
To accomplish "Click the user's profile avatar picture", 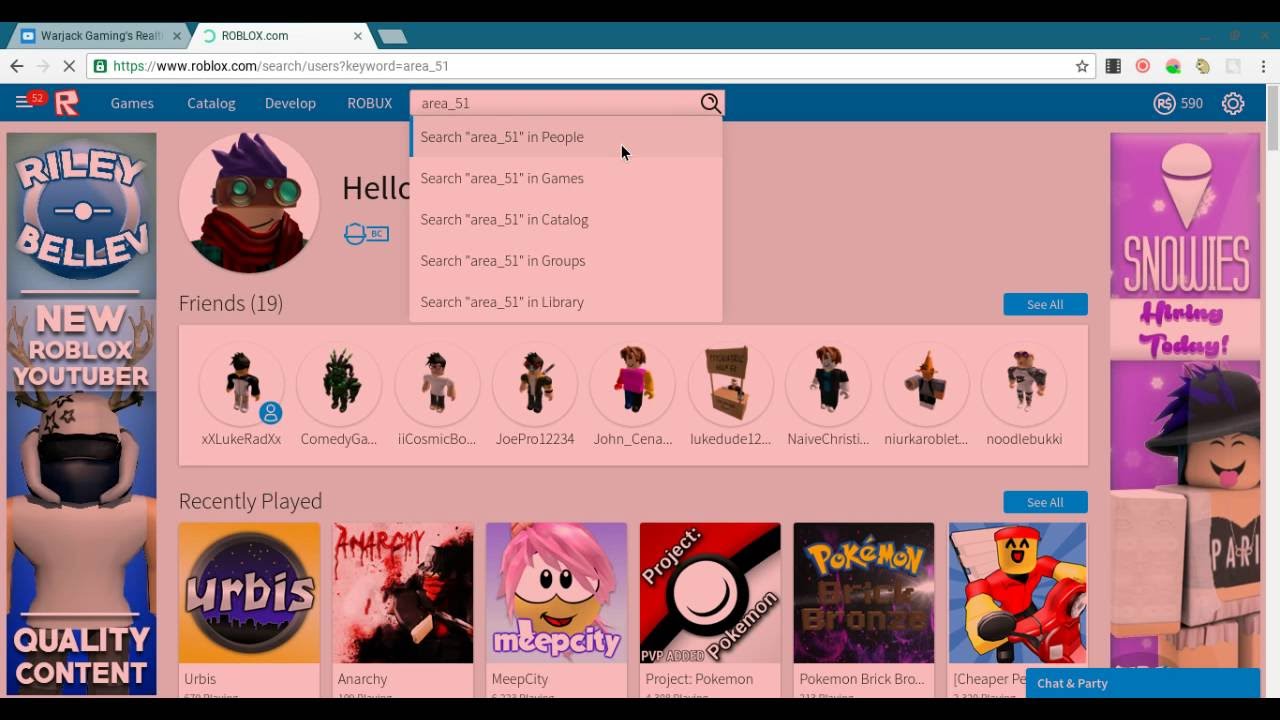I will point(249,203).
